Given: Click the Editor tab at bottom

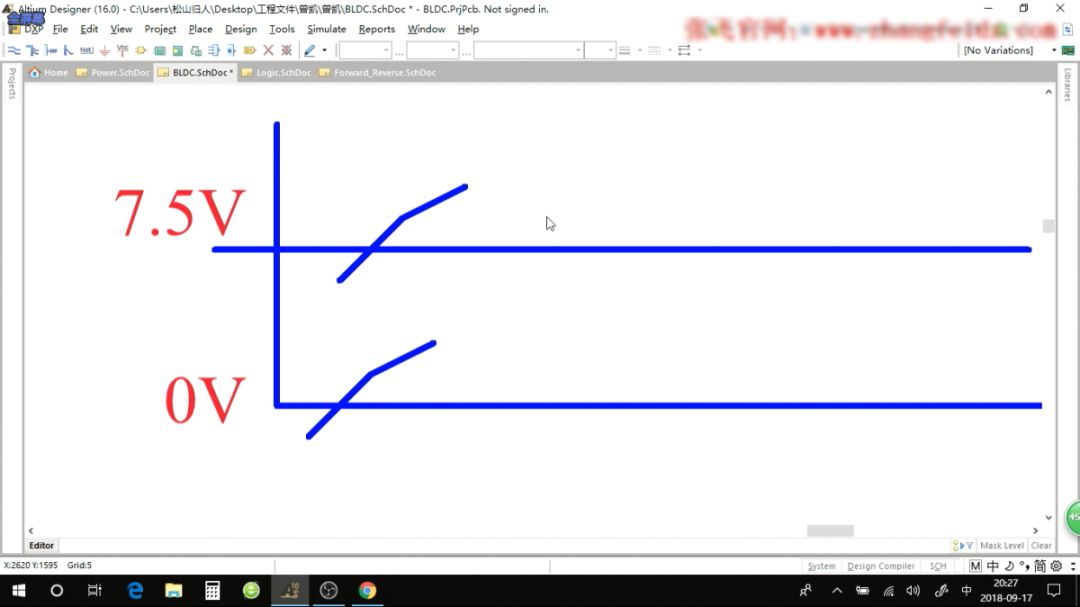Looking at the screenshot, I should click(x=41, y=545).
